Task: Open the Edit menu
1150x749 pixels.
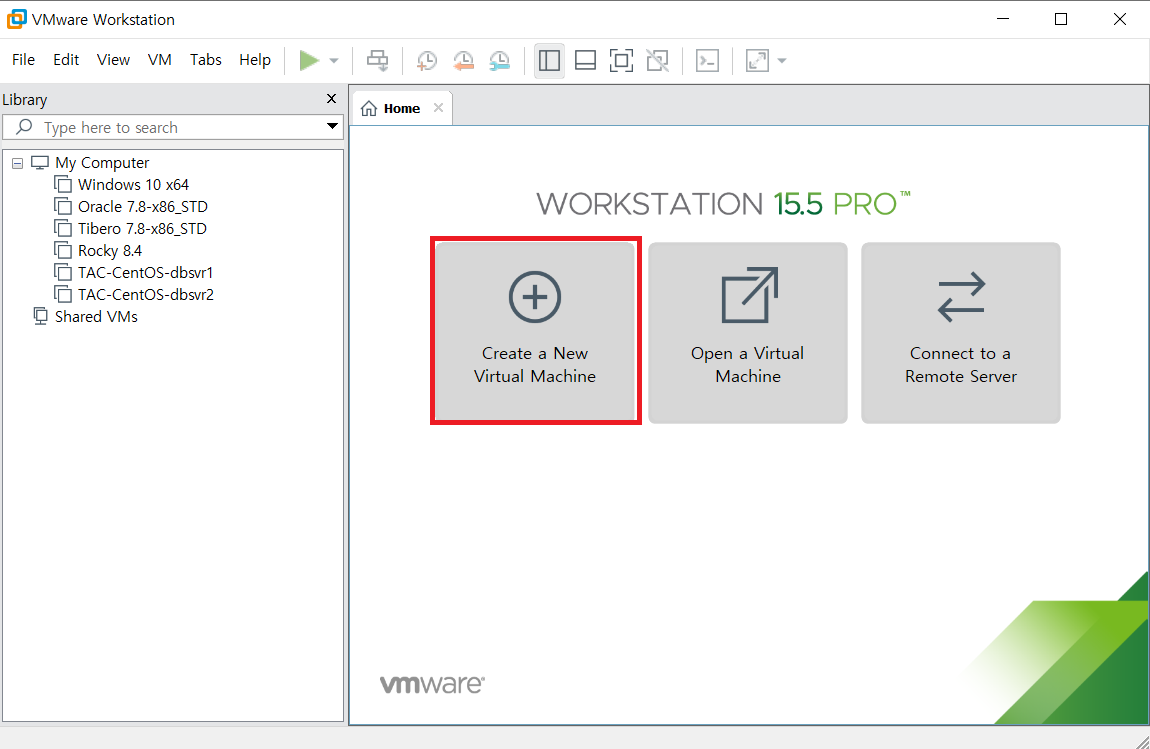Action: click(66, 59)
